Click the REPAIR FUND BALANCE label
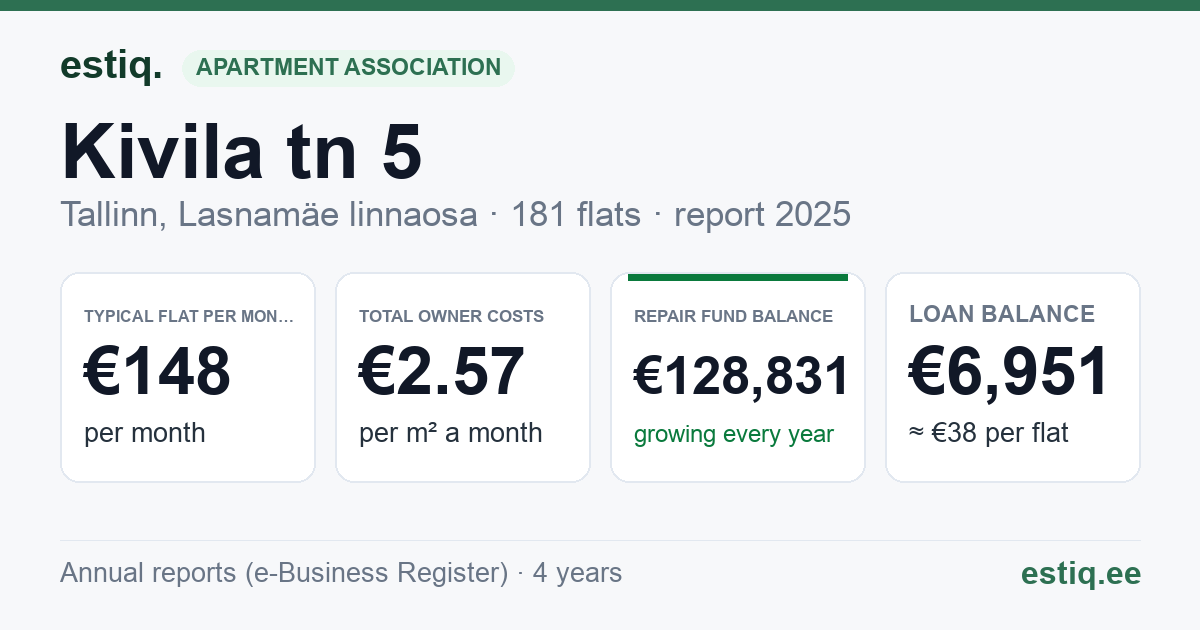Screen dimensions: 1200x630 (x=733, y=317)
